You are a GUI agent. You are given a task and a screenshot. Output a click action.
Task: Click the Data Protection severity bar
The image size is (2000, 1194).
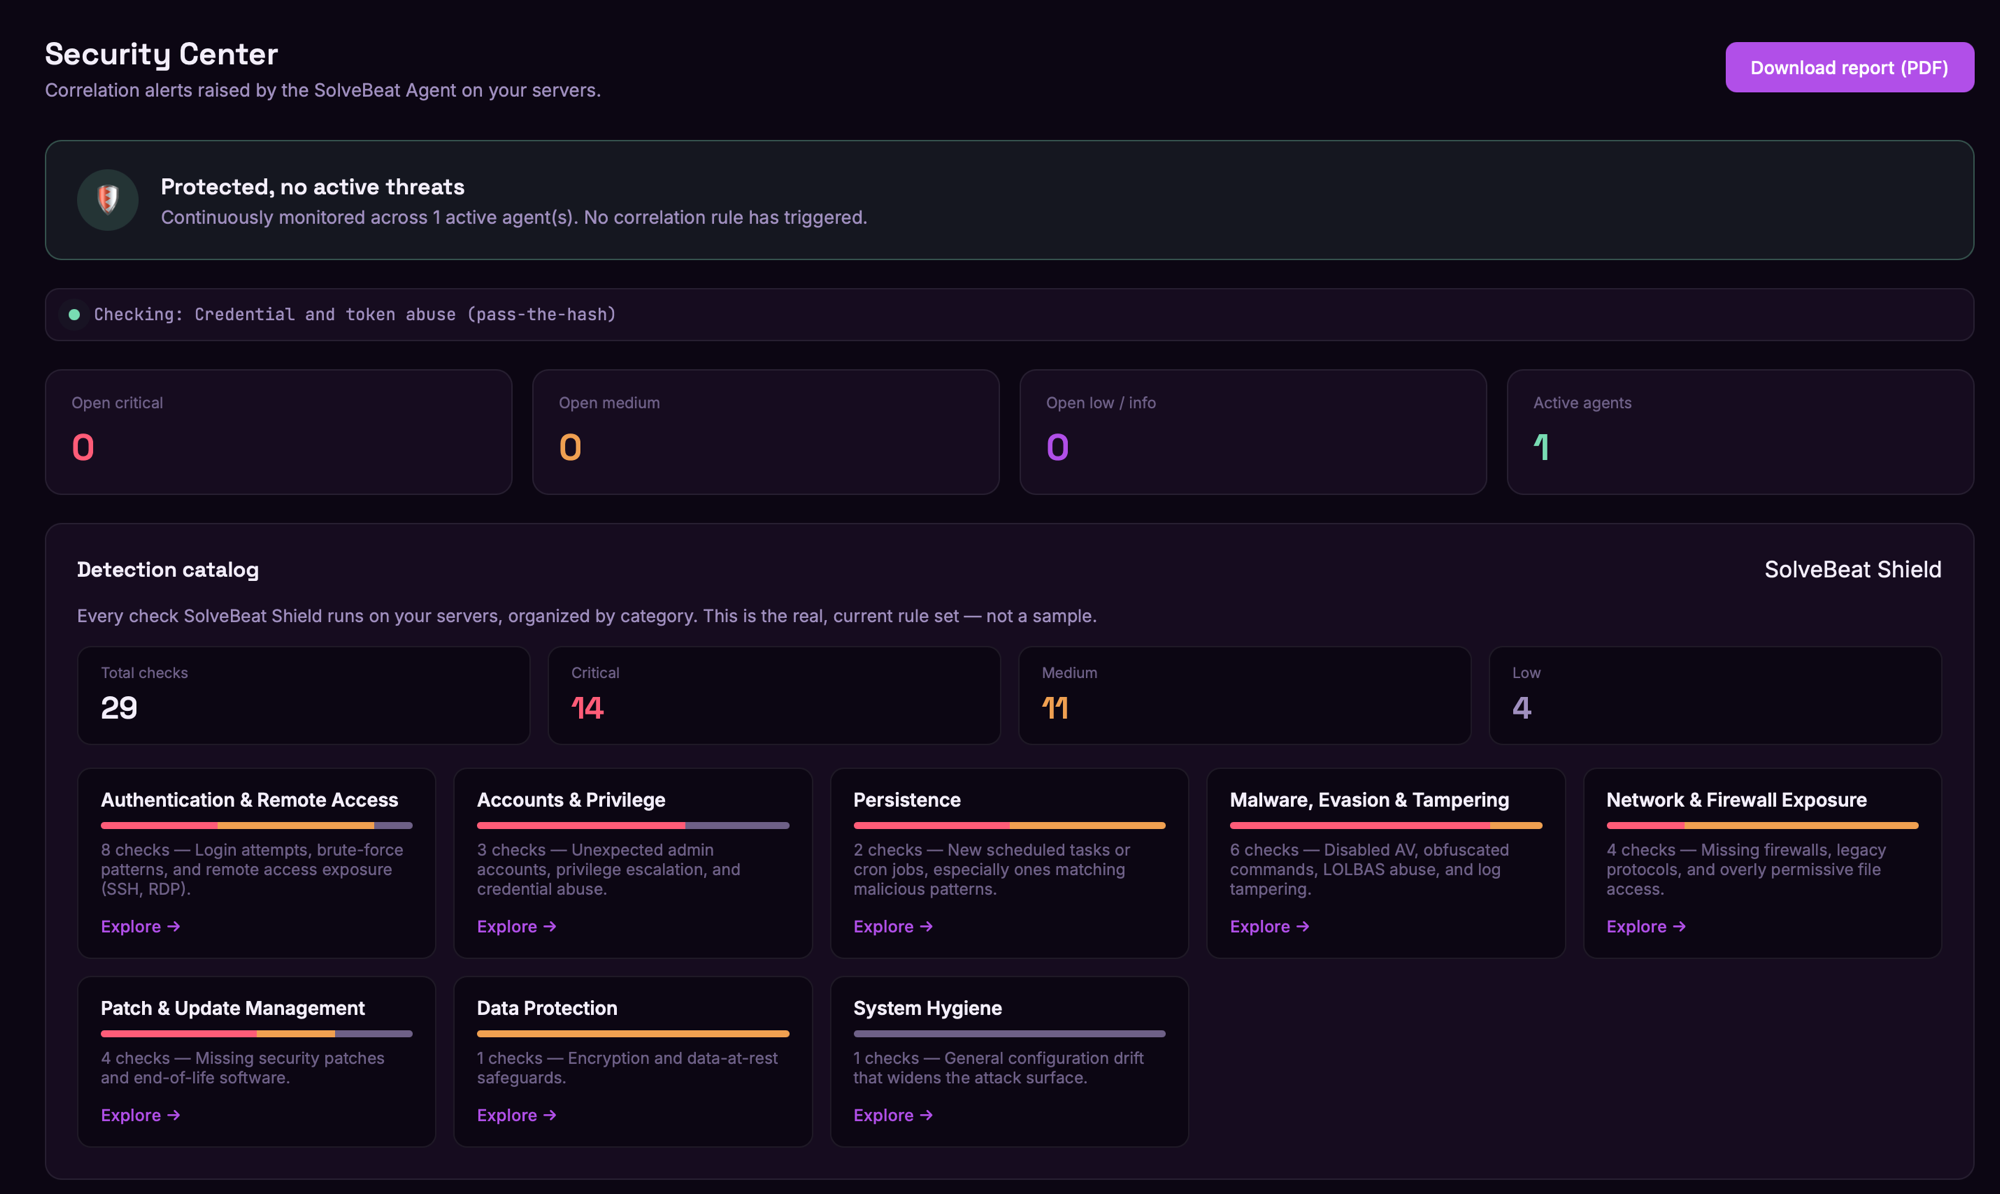coord(633,1034)
